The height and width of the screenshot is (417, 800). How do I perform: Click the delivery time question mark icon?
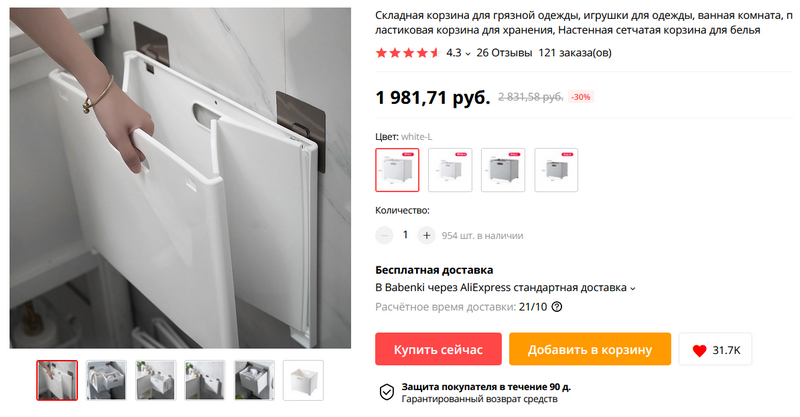pyautogui.click(x=557, y=307)
